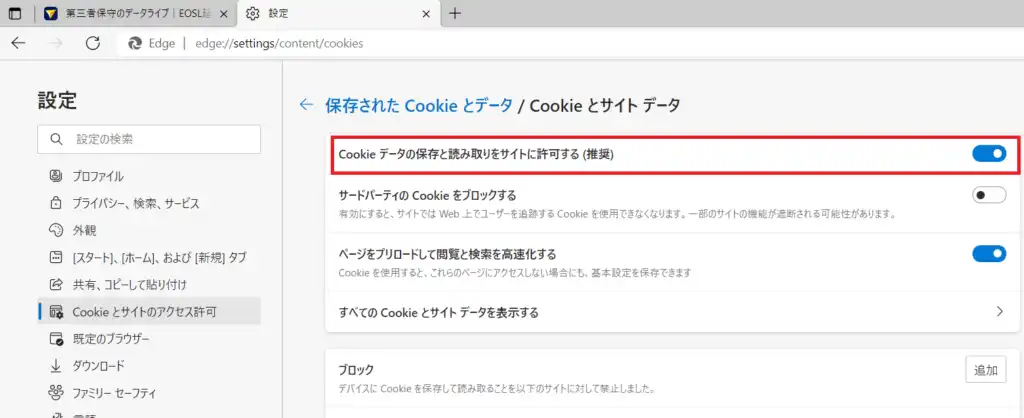Viewport: 1024px width, 418px height.
Task: Close the 設定 tab
Action: [x=426, y=14]
